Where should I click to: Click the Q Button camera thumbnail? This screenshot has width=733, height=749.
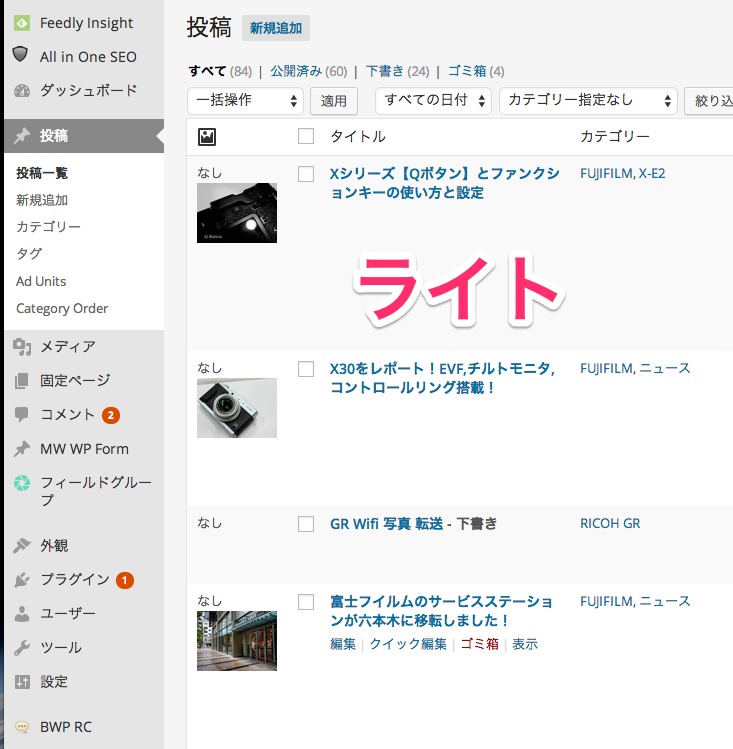(237, 213)
